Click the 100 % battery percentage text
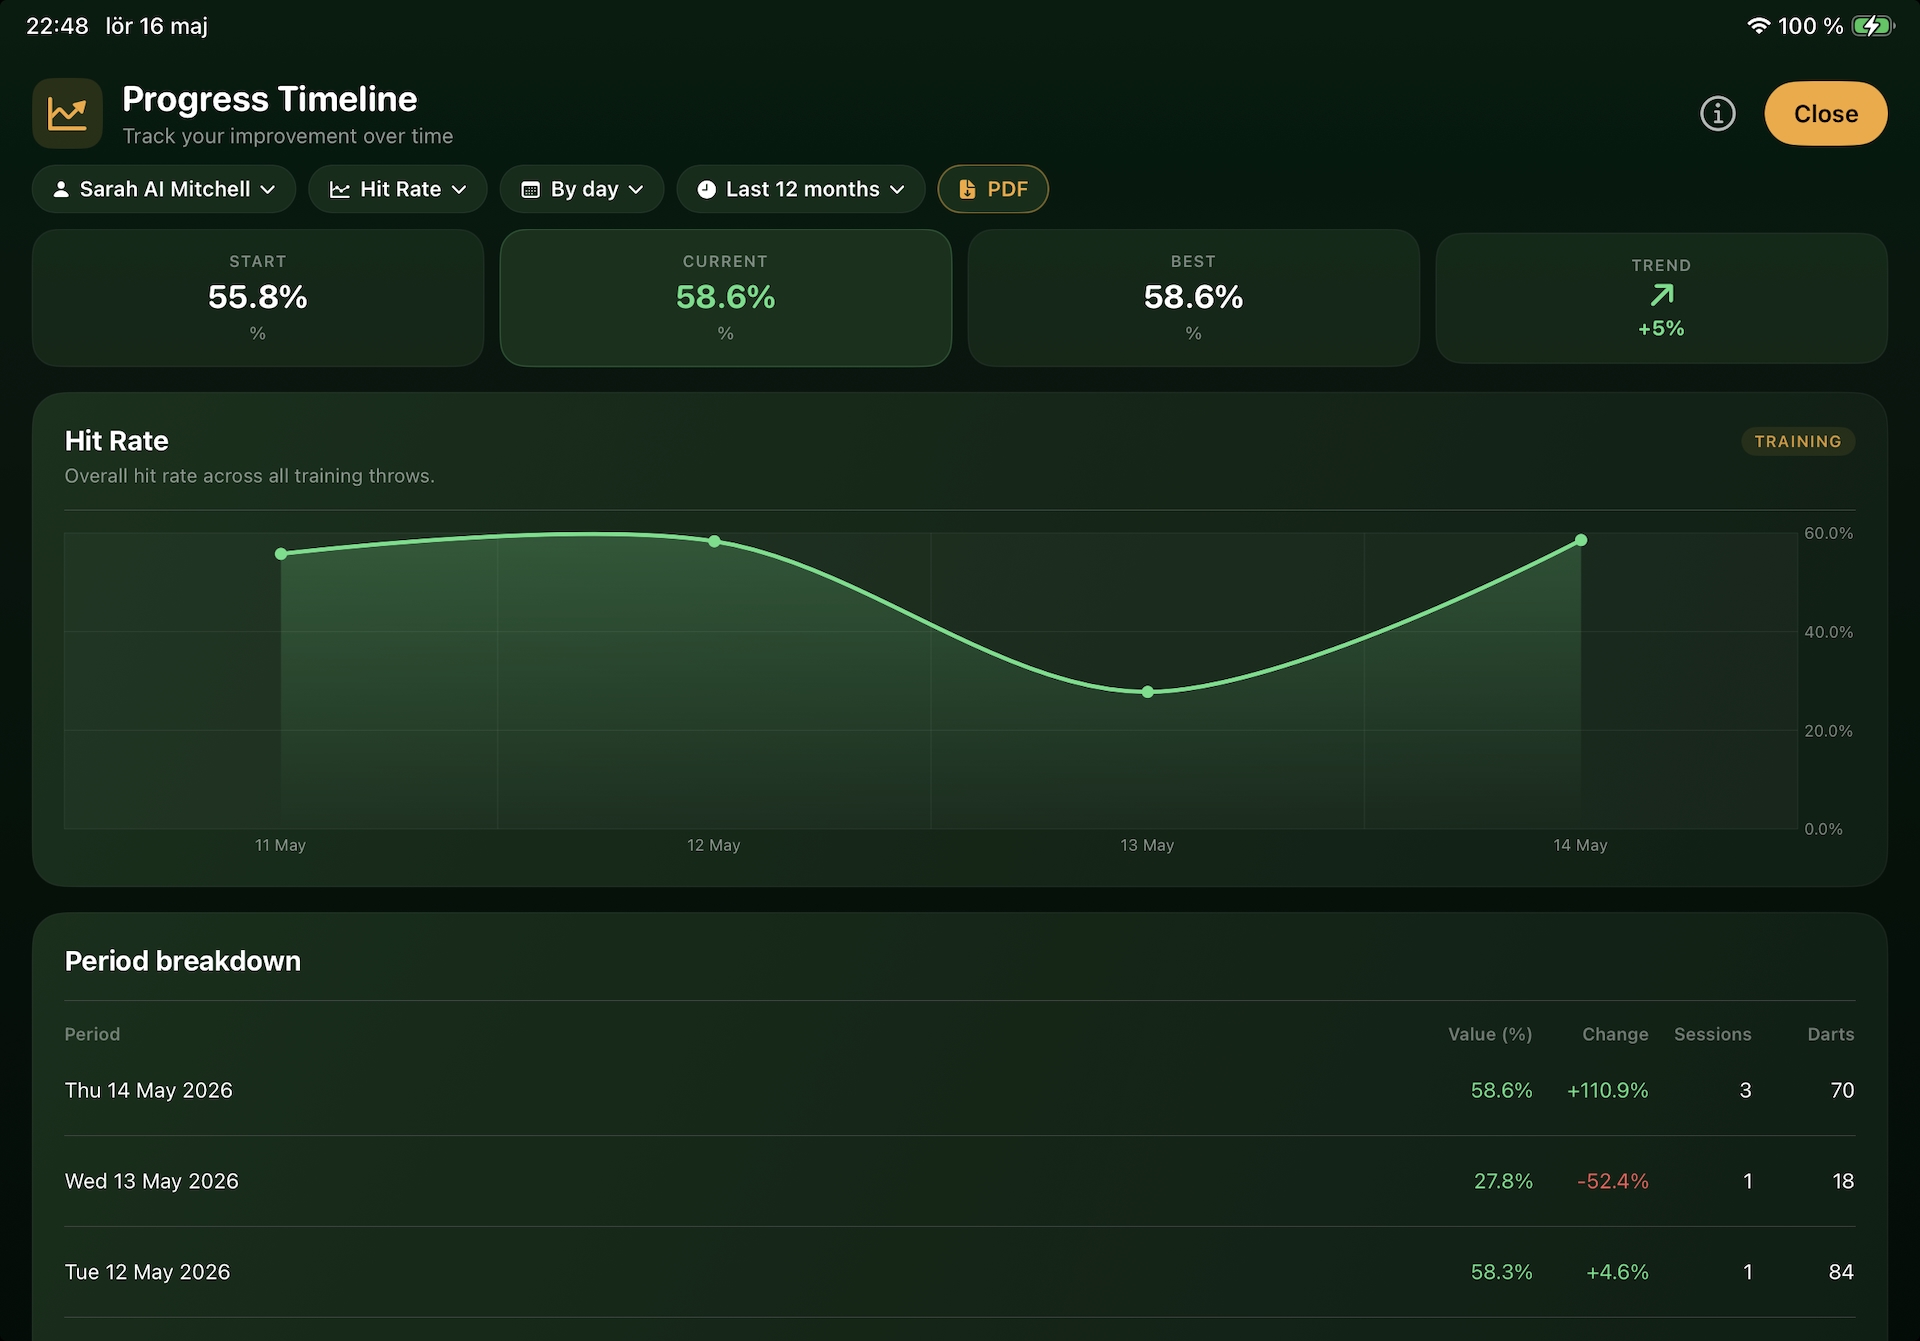Screen dimensions: 1920x1341 click(1810, 26)
